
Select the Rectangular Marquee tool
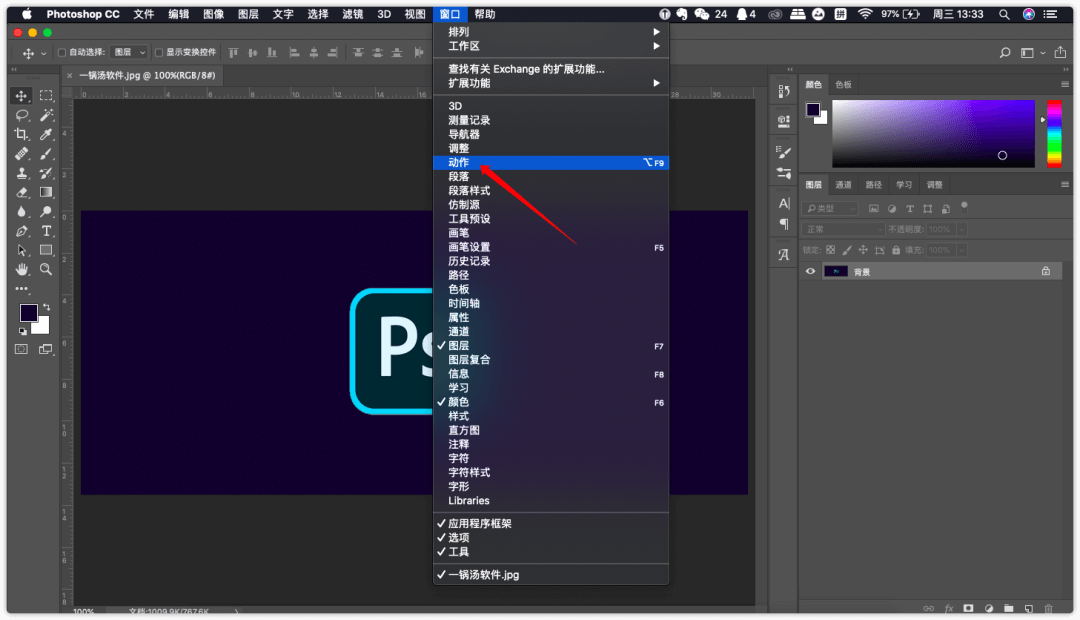(46, 96)
